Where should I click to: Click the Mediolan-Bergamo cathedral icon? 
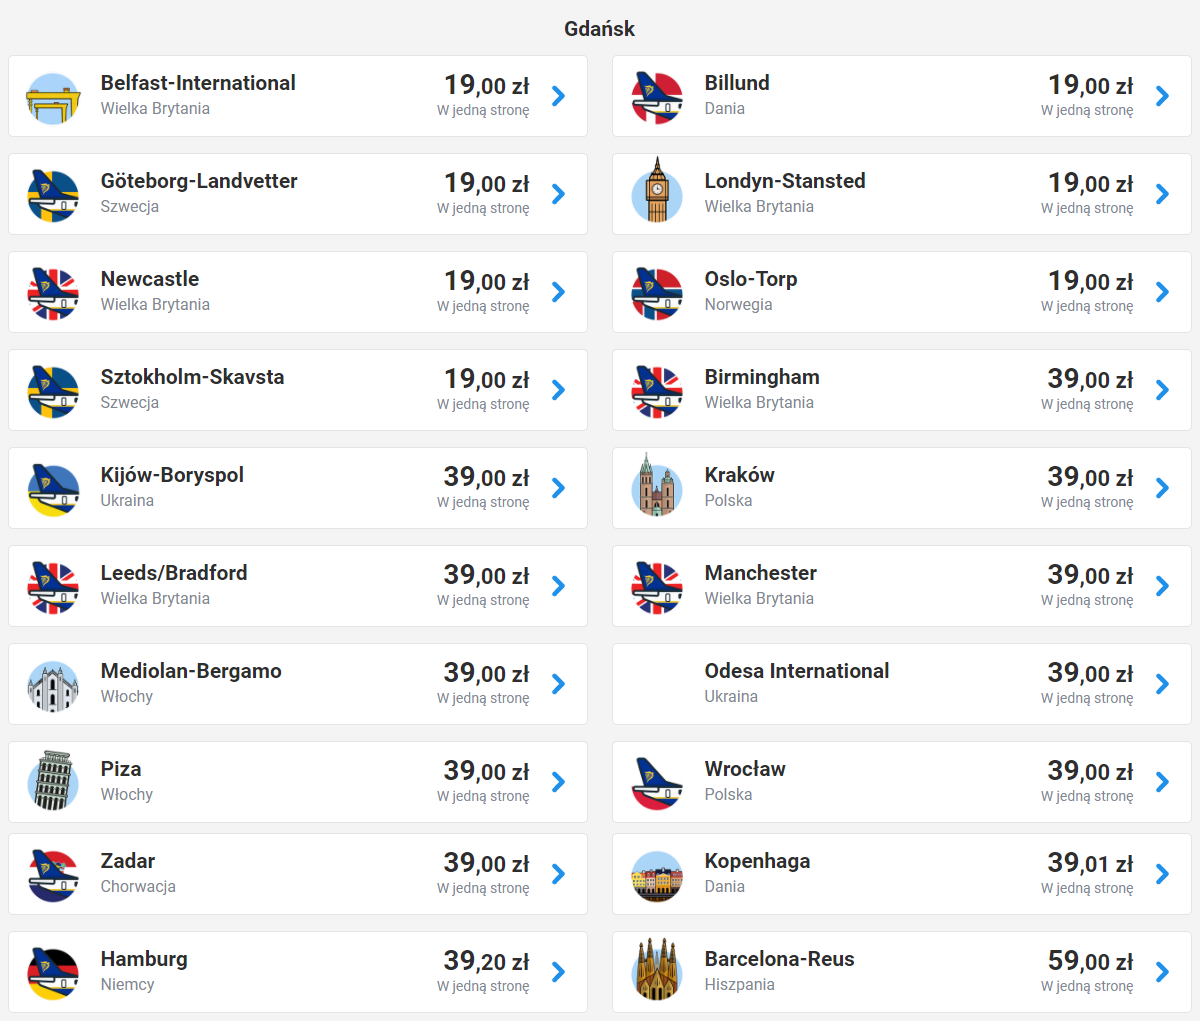53,685
